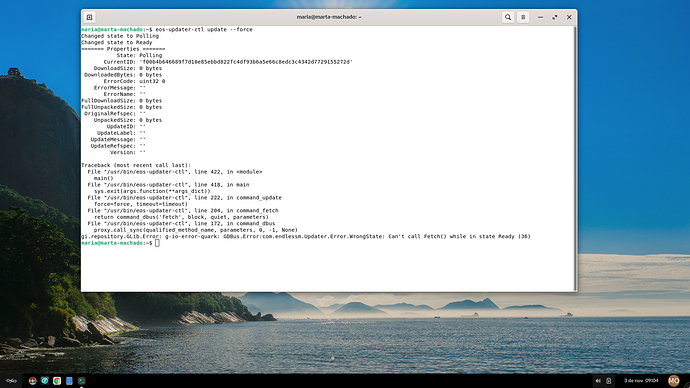
Task: Click the traceback line 'line 172, in command_dbus'
Action: (181, 223)
